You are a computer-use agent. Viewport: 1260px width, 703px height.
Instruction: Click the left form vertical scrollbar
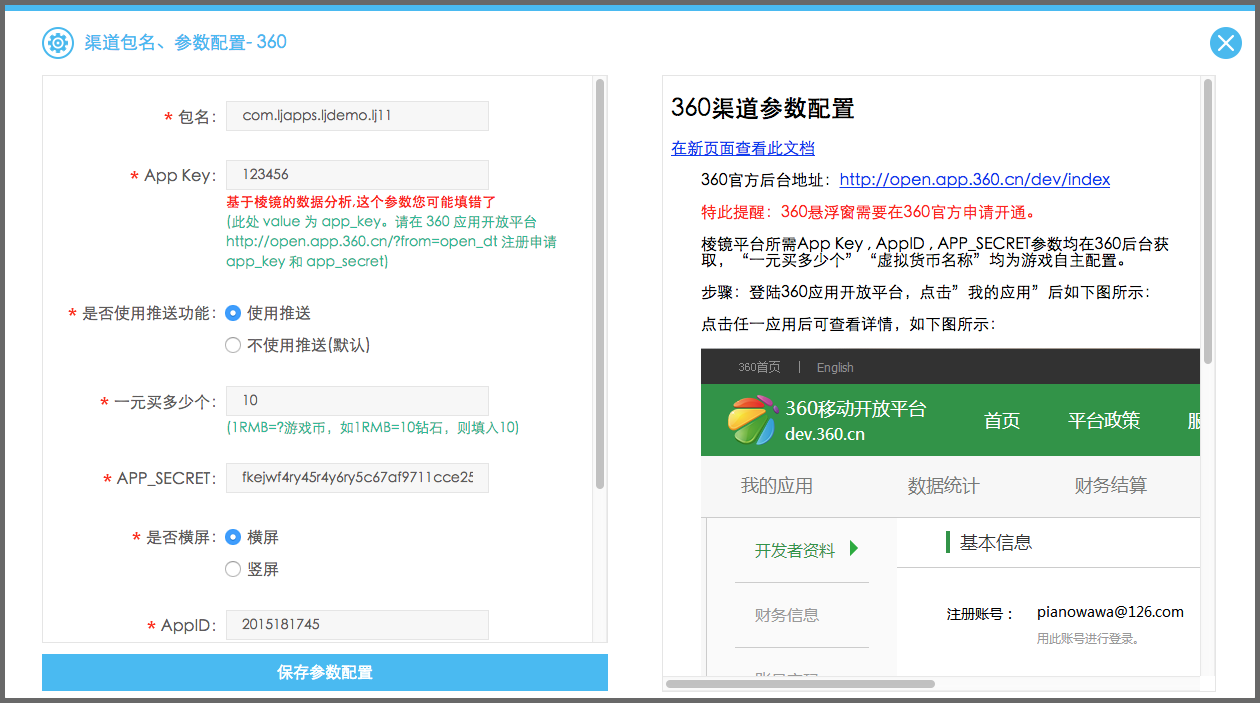(x=600, y=284)
